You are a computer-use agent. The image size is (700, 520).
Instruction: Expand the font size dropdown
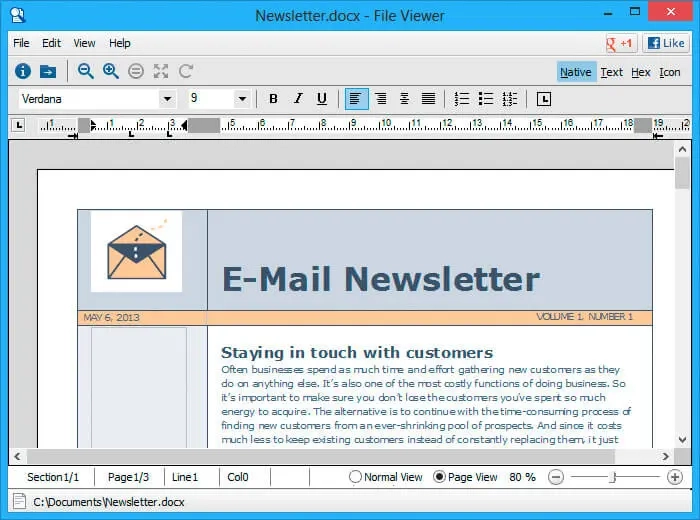pyautogui.click(x=242, y=99)
